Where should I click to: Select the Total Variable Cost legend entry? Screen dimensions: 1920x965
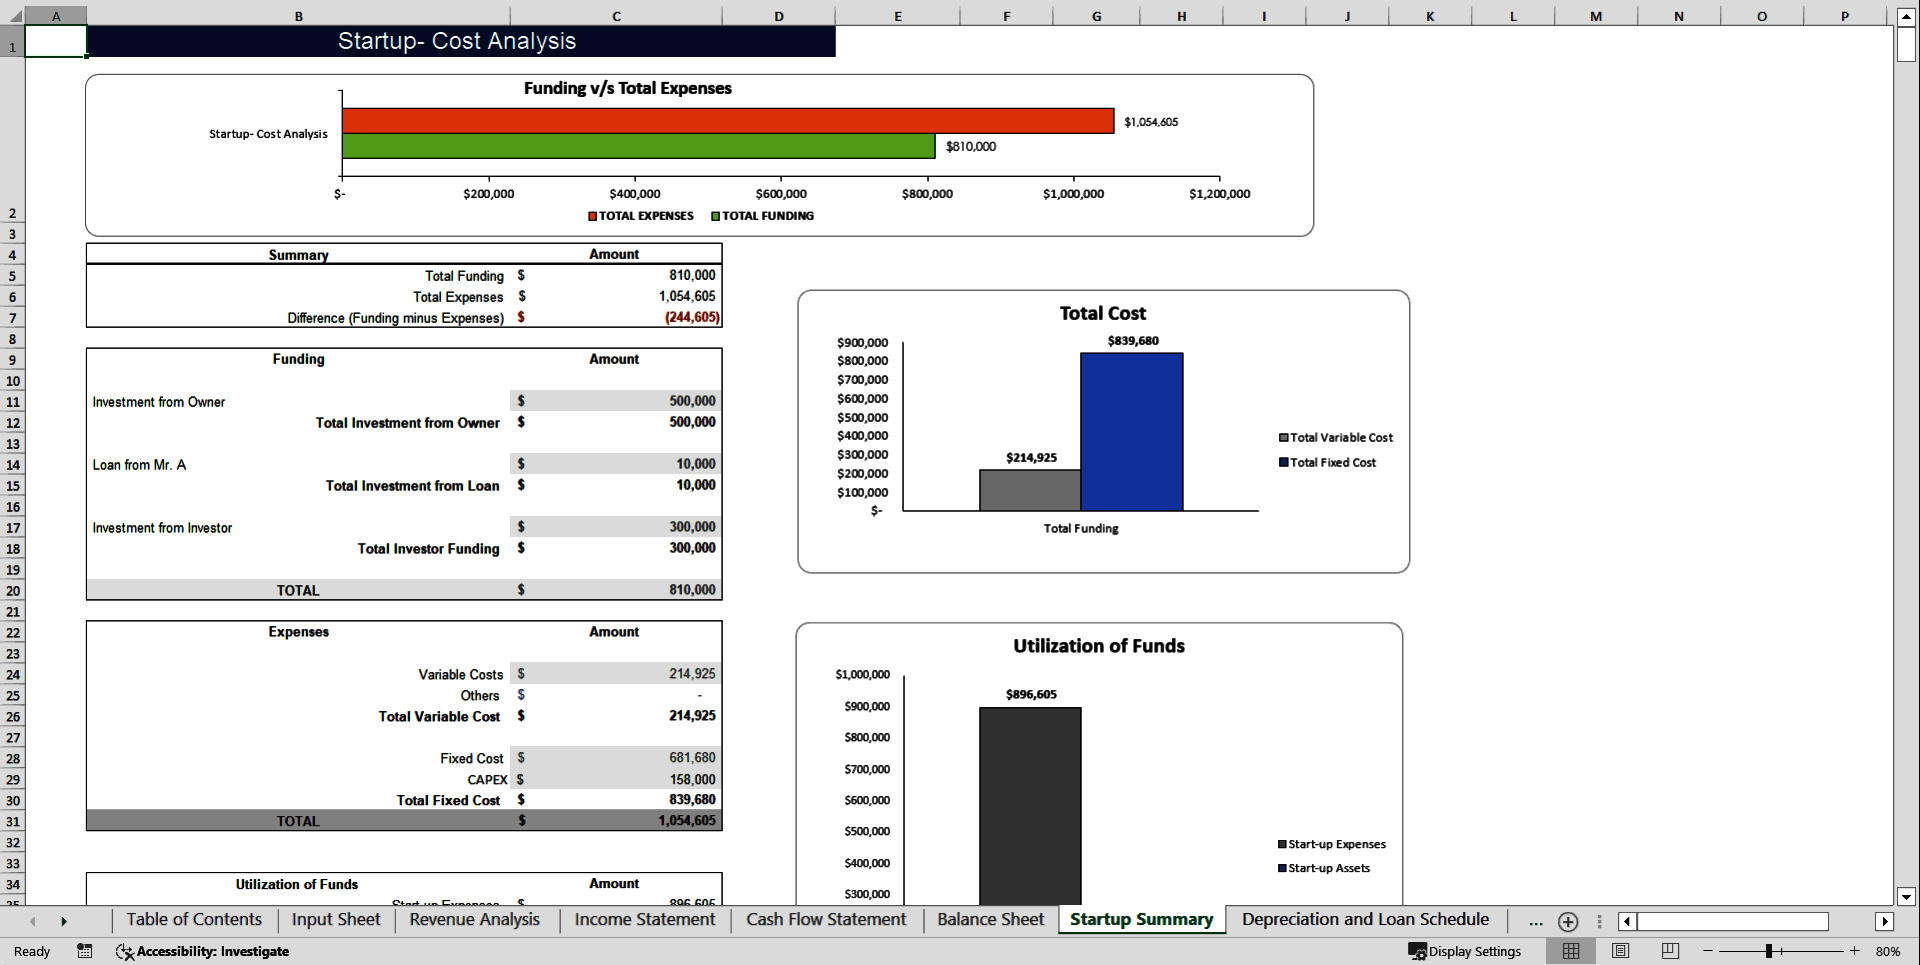tap(1335, 437)
